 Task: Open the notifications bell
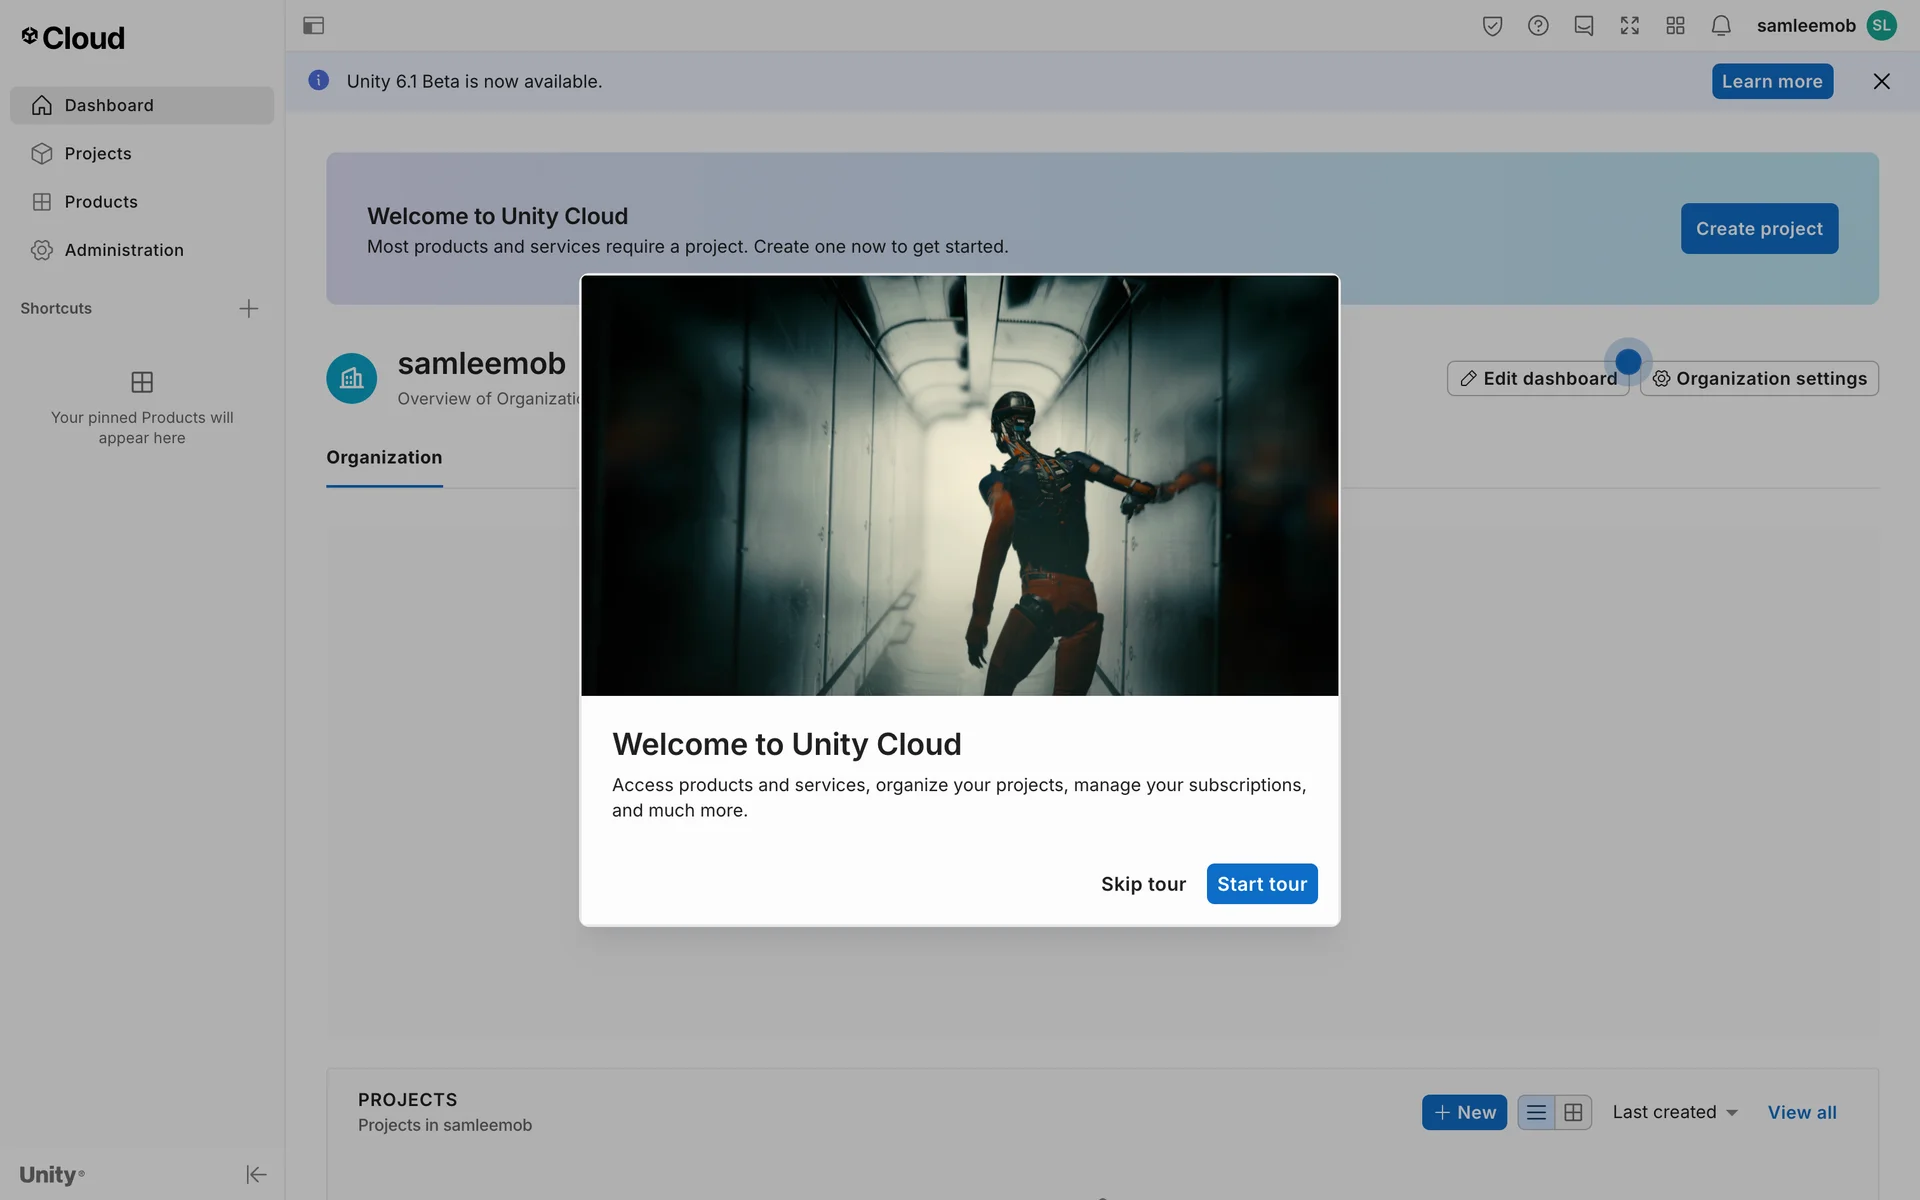pos(1721,26)
